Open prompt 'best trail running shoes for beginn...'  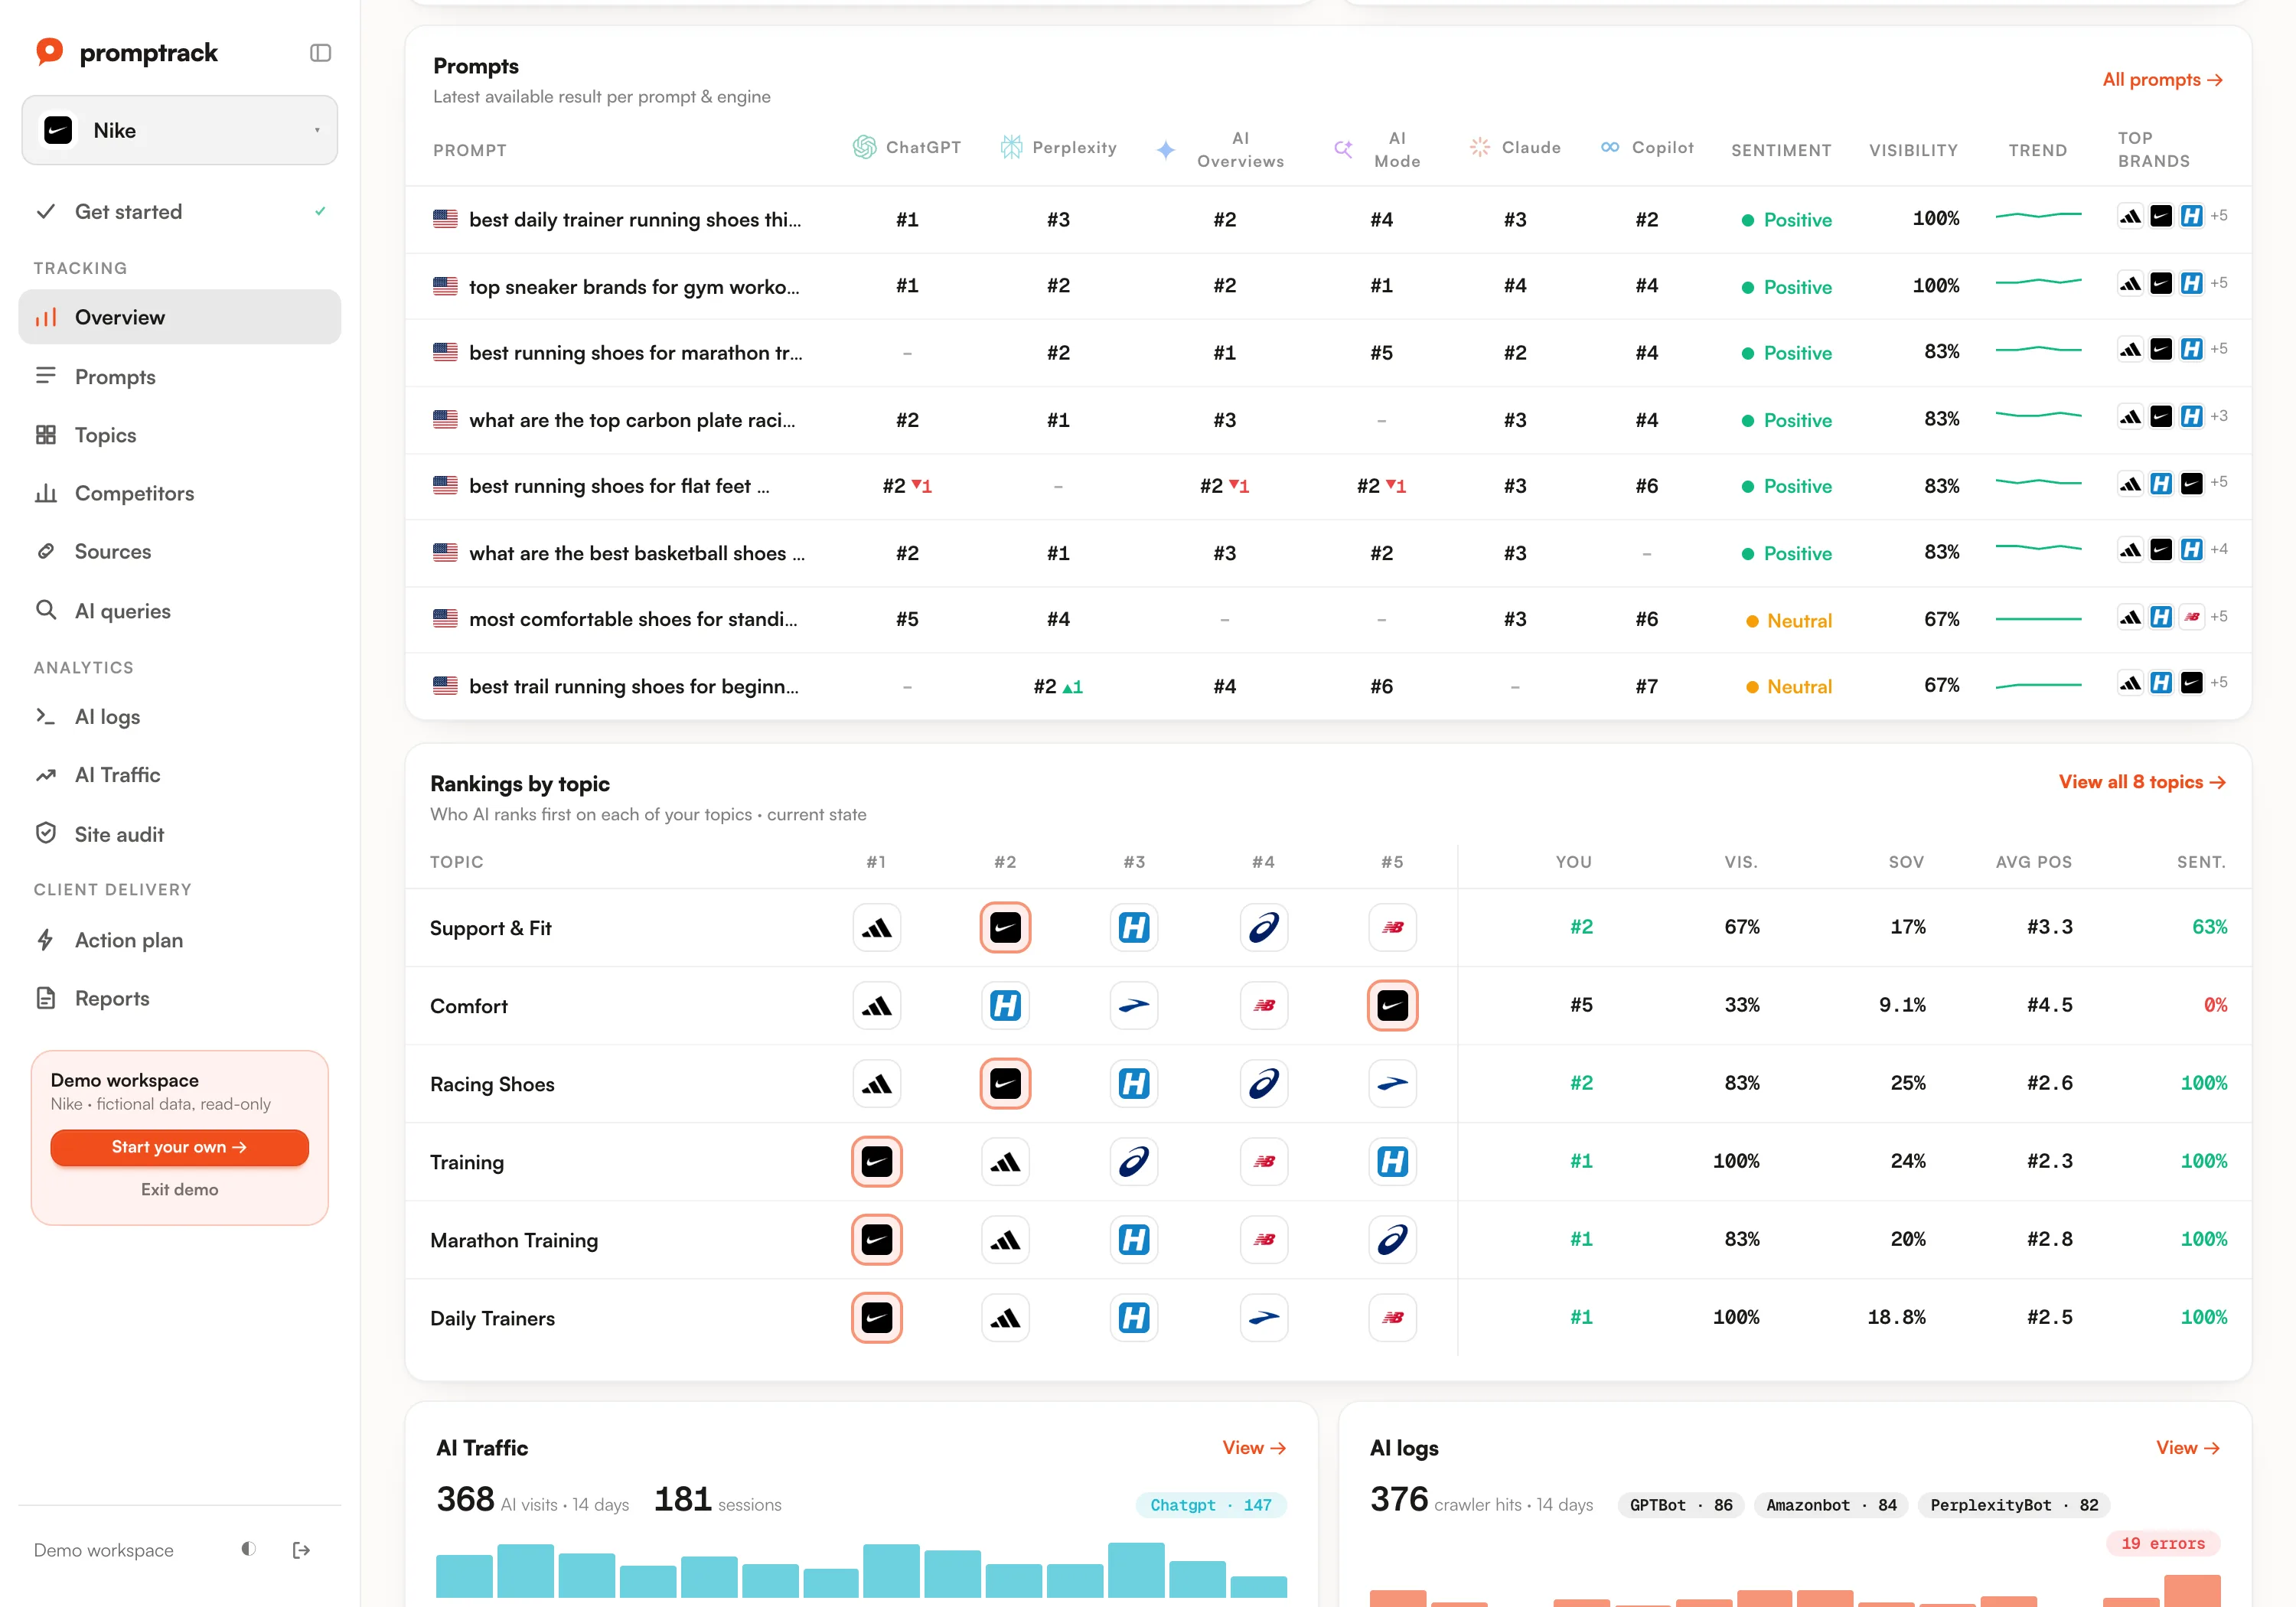click(x=633, y=686)
